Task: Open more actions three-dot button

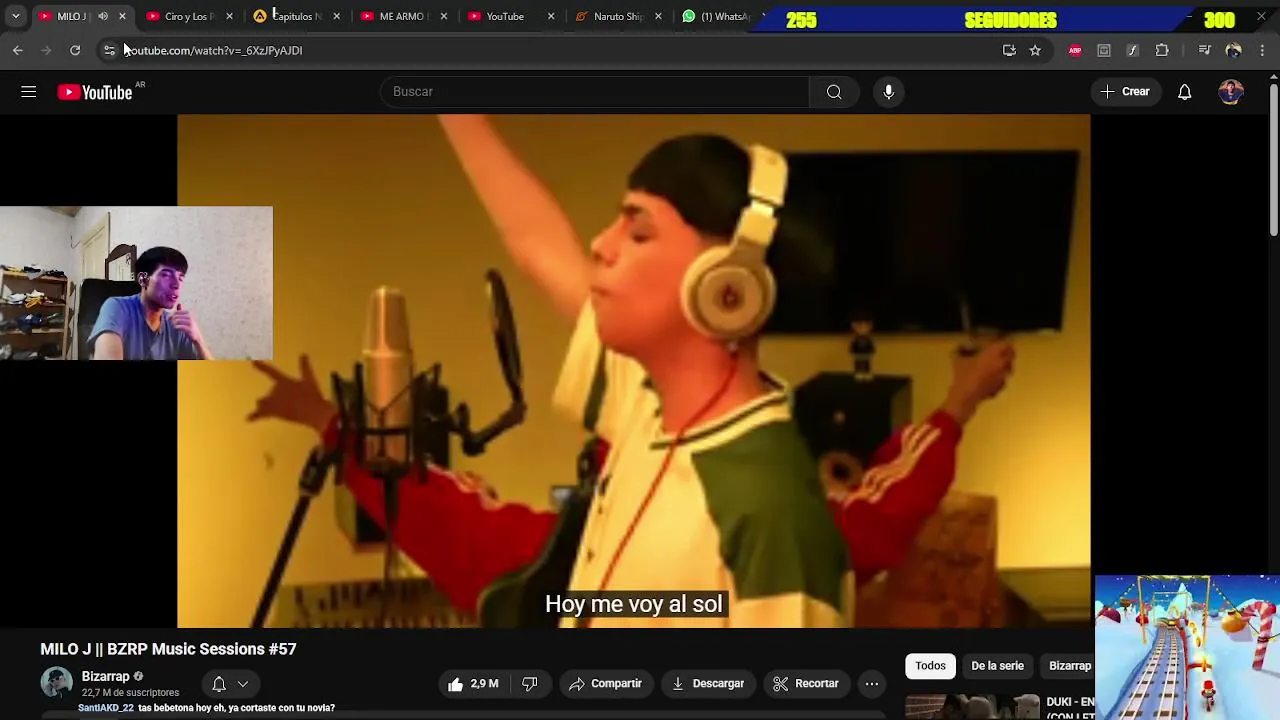Action: point(872,684)
